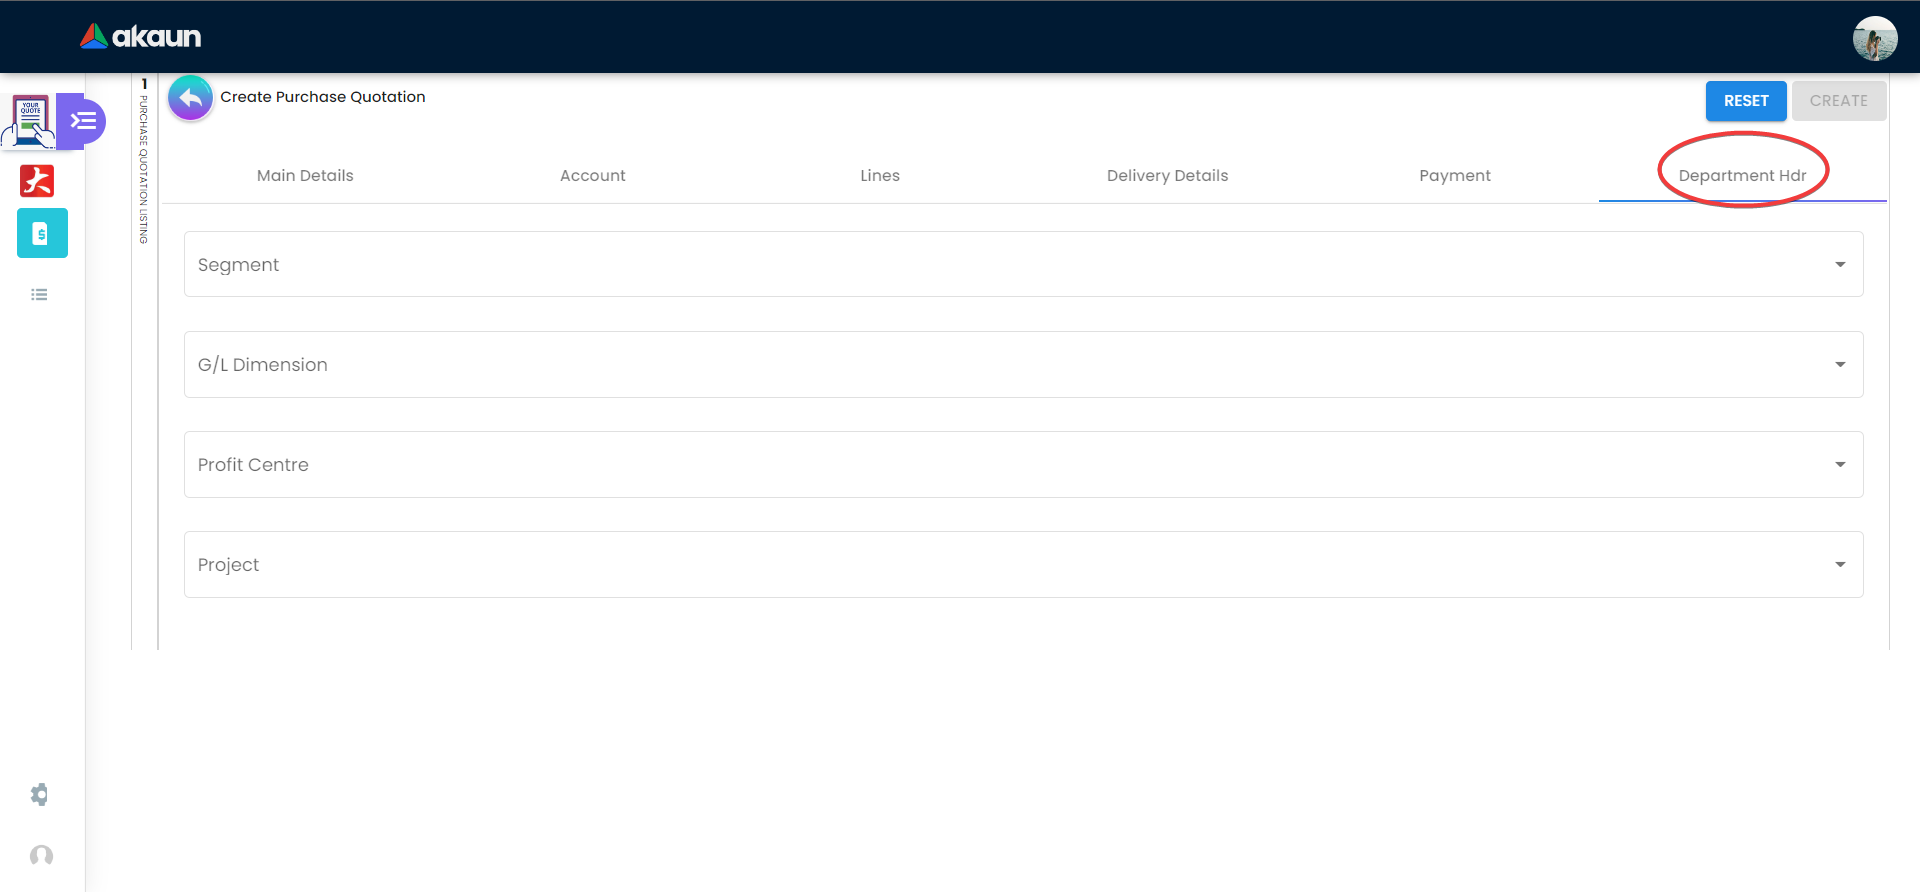Viewport: 1920px width, 892px height.
Task: Switch to the Account tab
Action: pyautogui.click(x=593, y=176)
